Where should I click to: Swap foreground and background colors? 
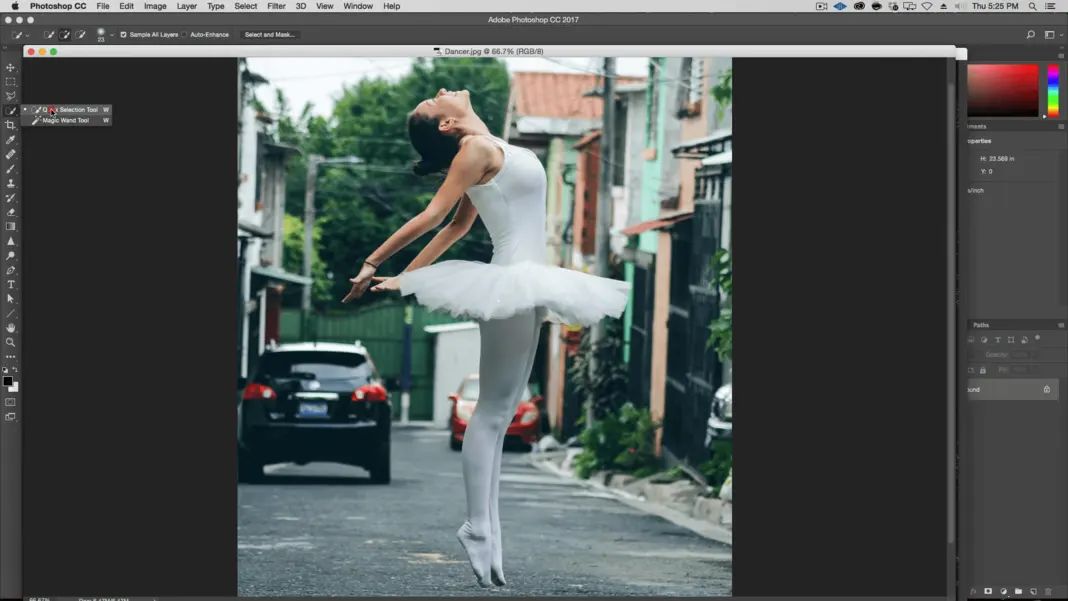click(x=15, y=370)
